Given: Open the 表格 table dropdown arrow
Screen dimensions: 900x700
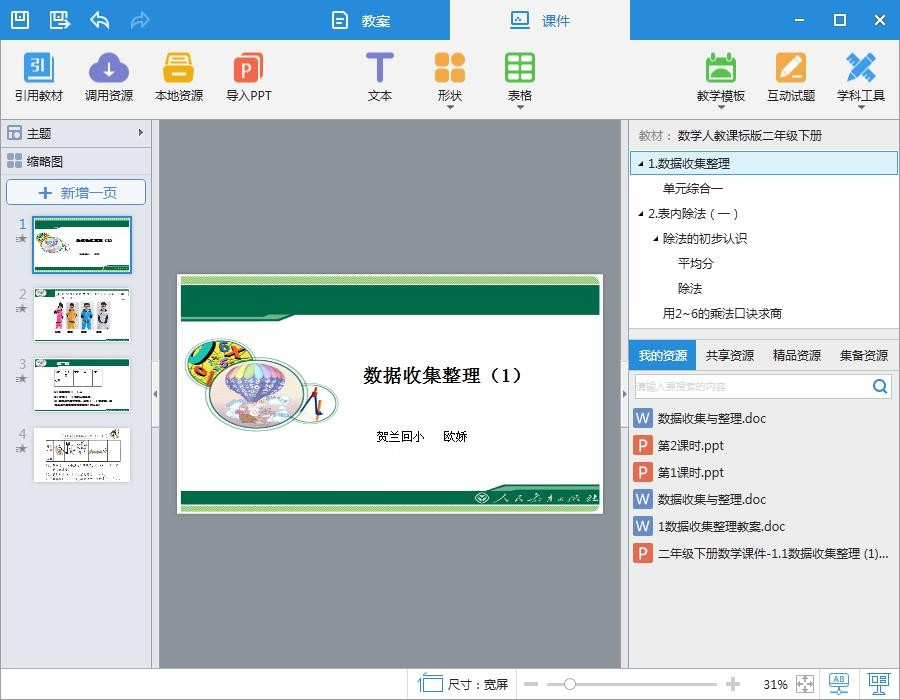Looking at the screenshot, I should click(519, 105).
